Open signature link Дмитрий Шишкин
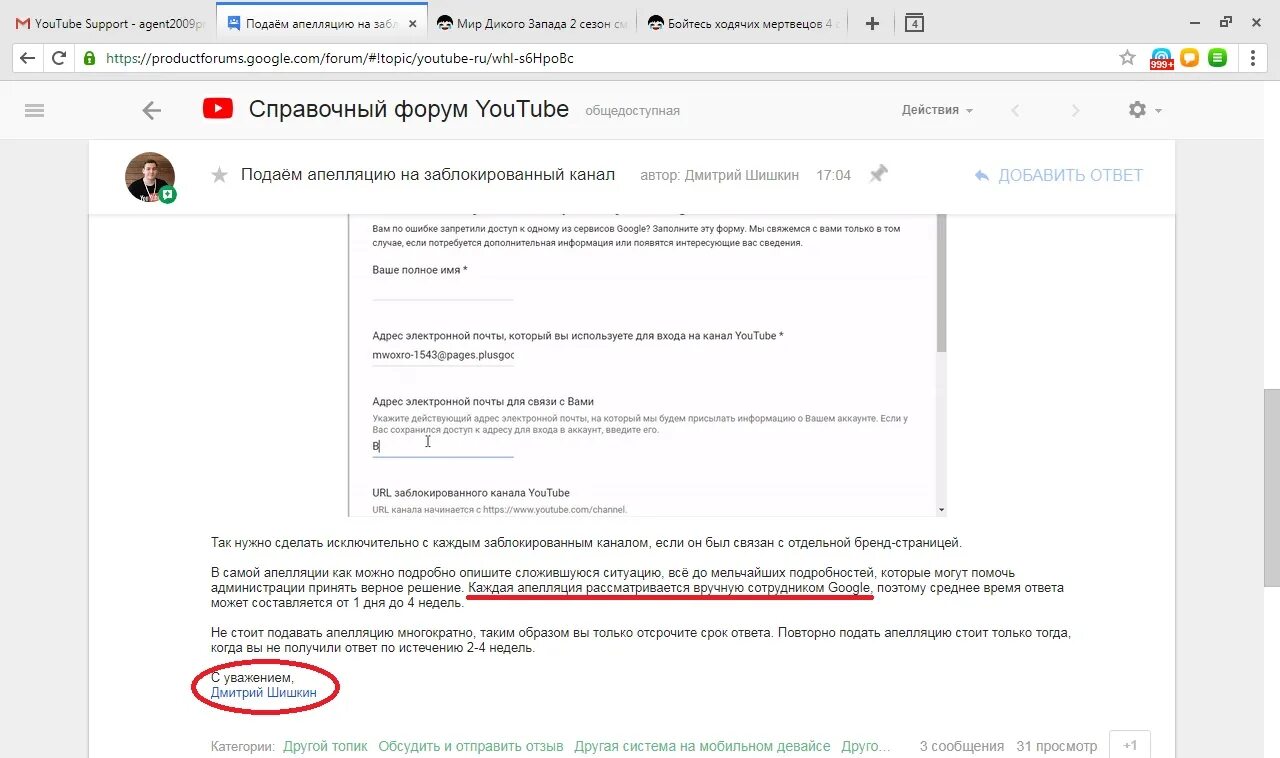 [264, 692]
